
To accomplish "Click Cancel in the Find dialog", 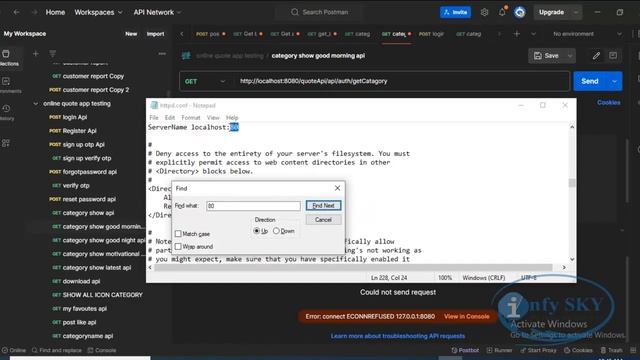I will click(x=323, y=220).
